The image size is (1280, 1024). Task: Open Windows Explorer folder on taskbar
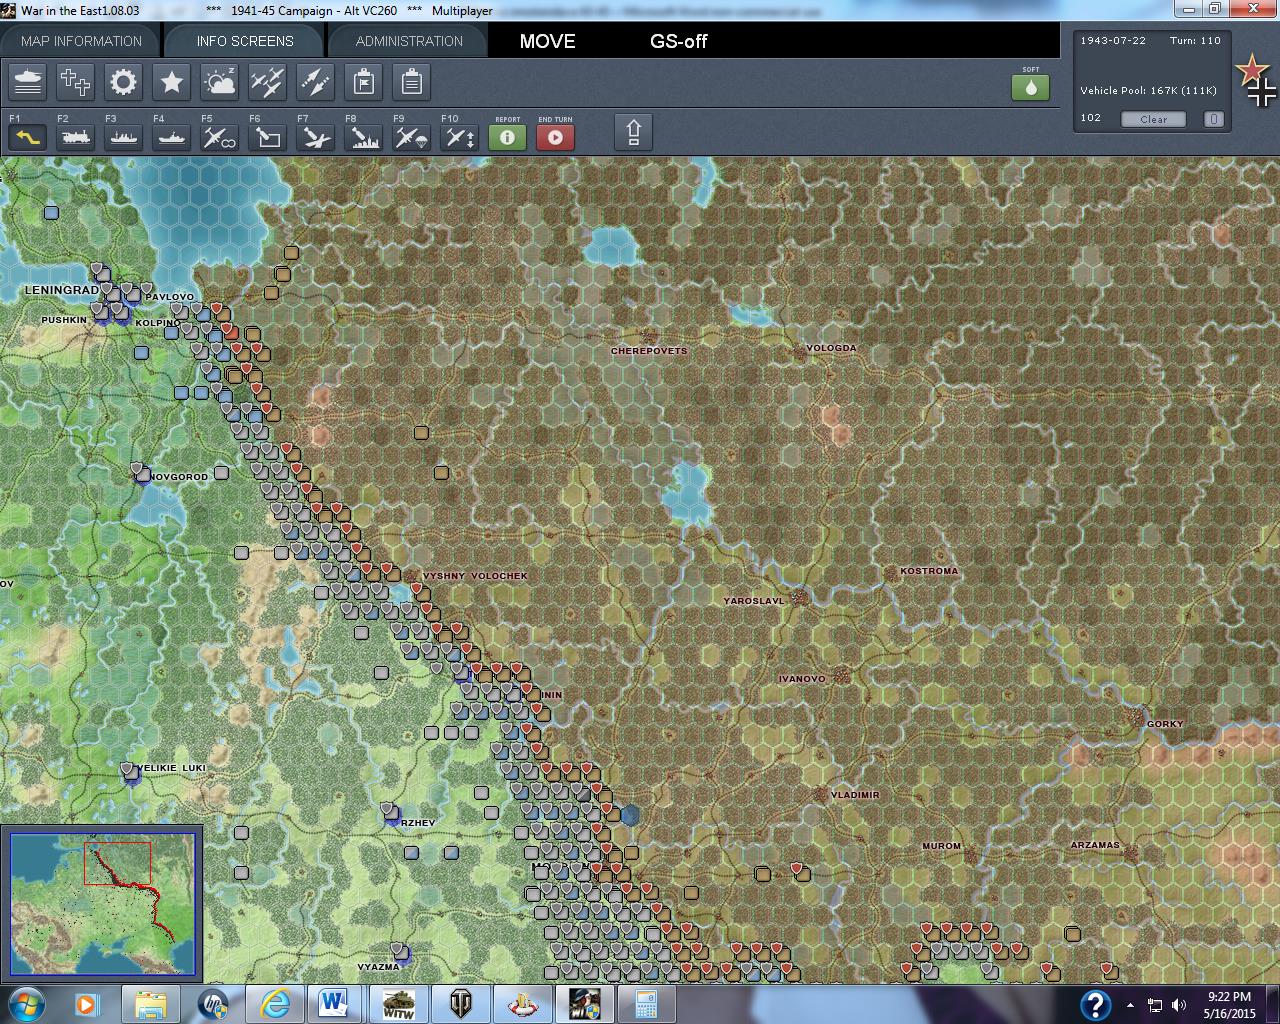click(x=150, y=1003)
